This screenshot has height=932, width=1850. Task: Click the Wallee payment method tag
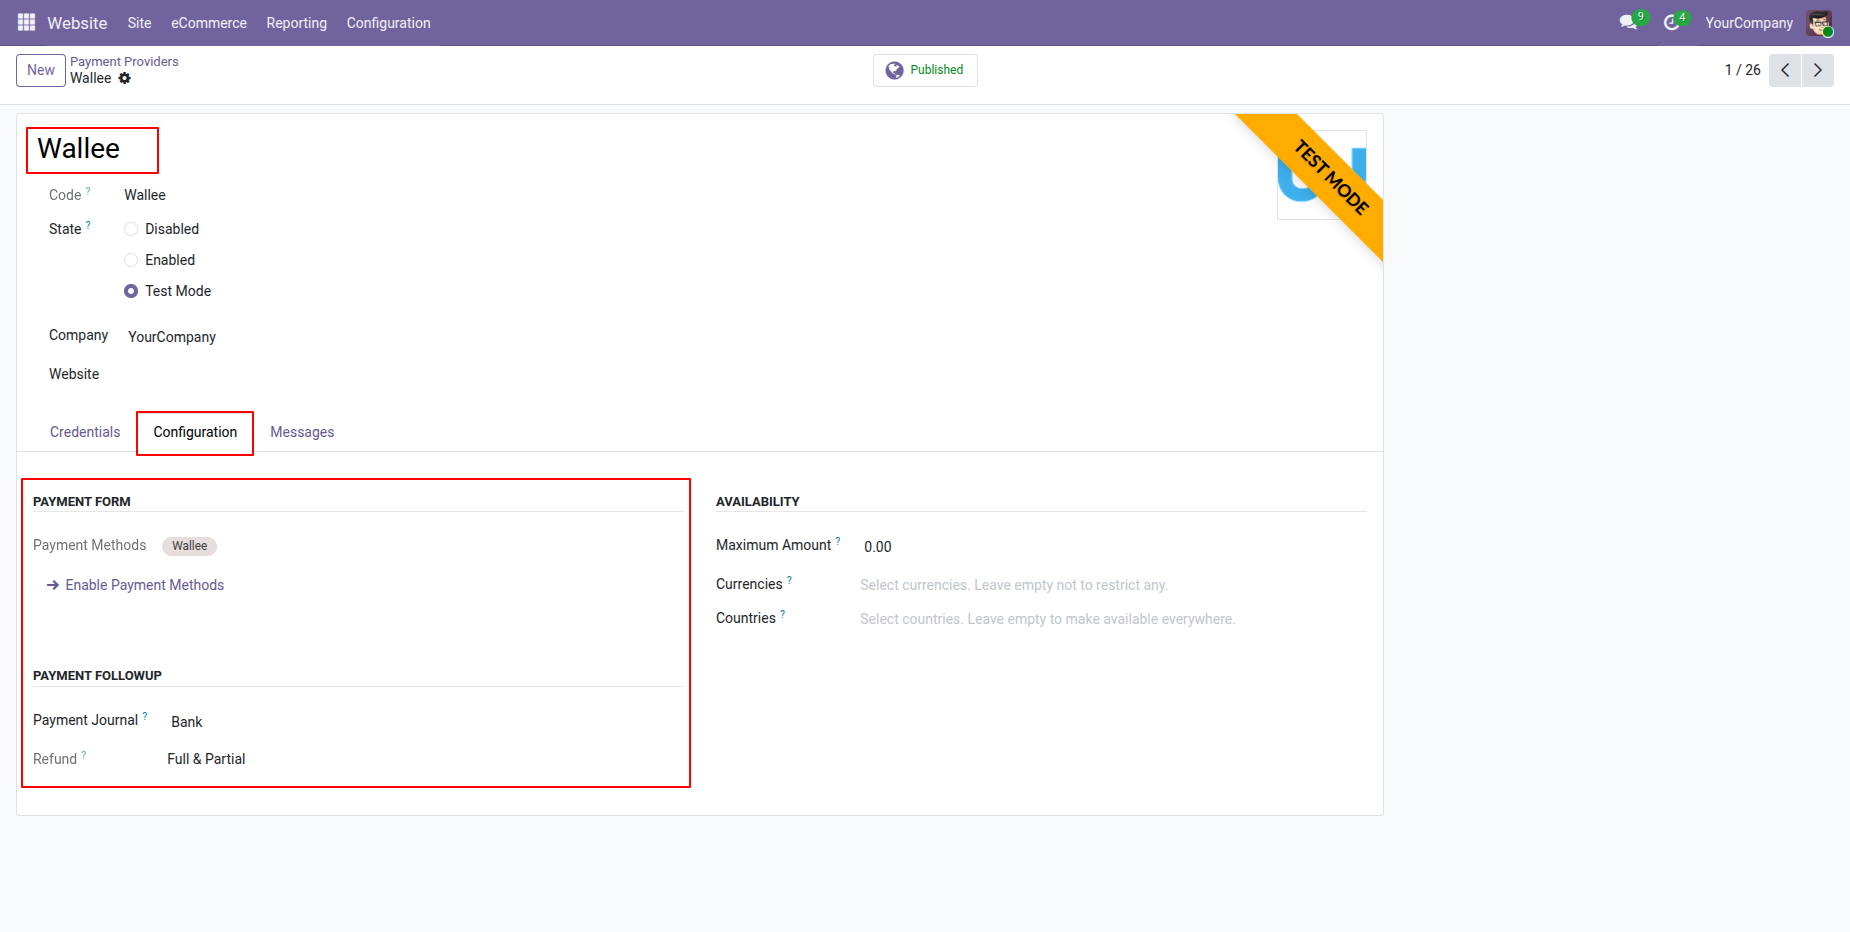point(189,546)
